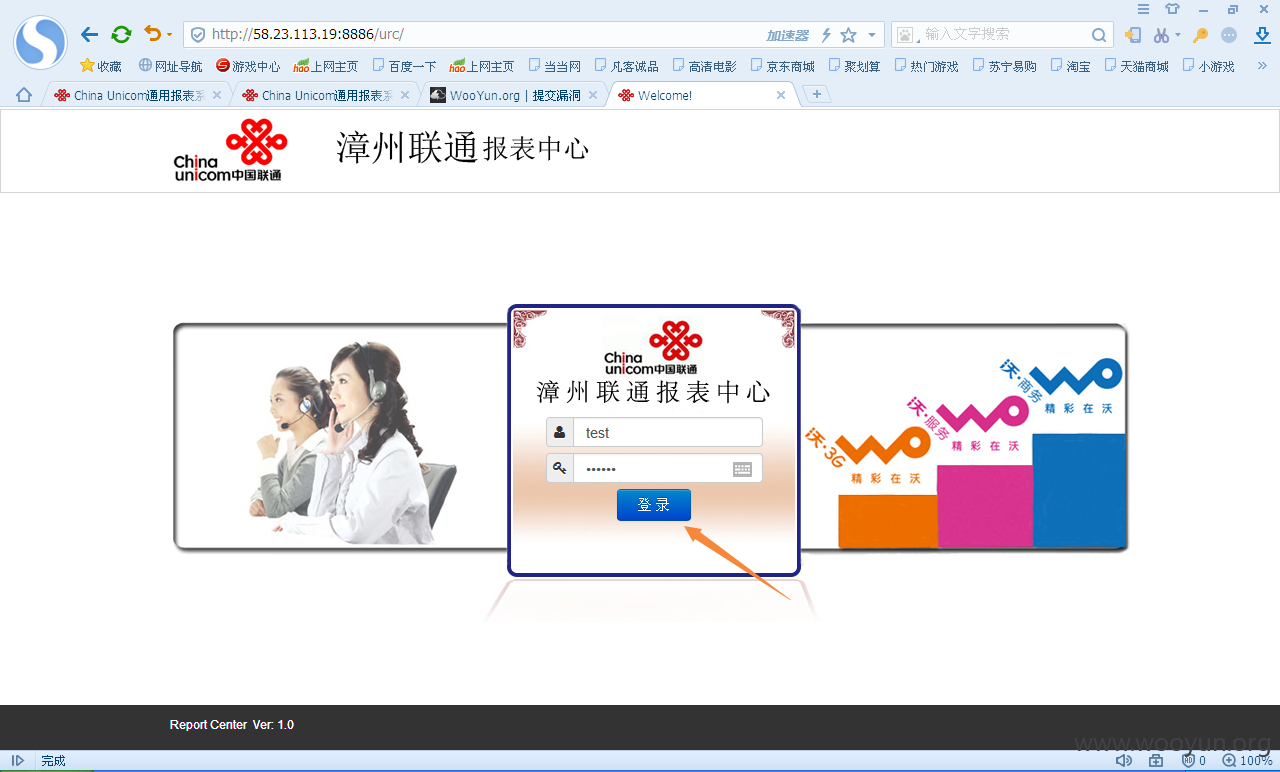
Task: Open the 京东商城 bookmark
Action: 782,66
